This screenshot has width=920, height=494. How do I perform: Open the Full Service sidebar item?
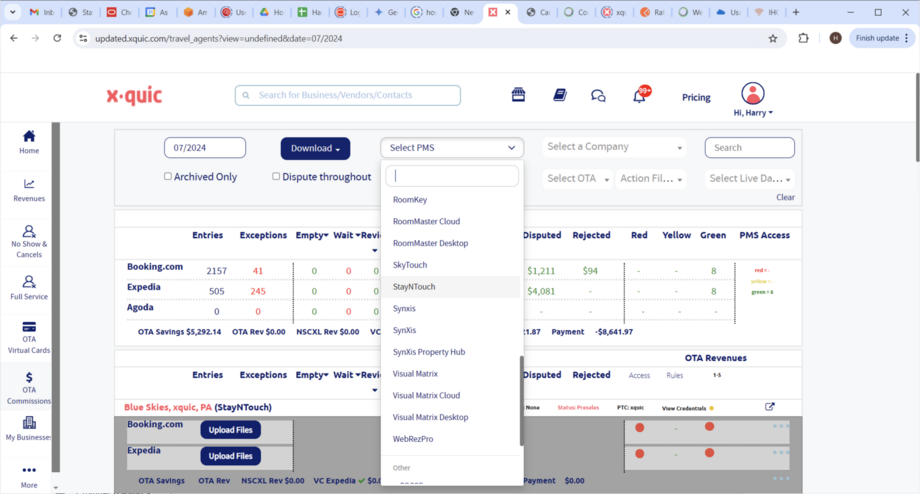pyautogui.click(x=29, y=288)
